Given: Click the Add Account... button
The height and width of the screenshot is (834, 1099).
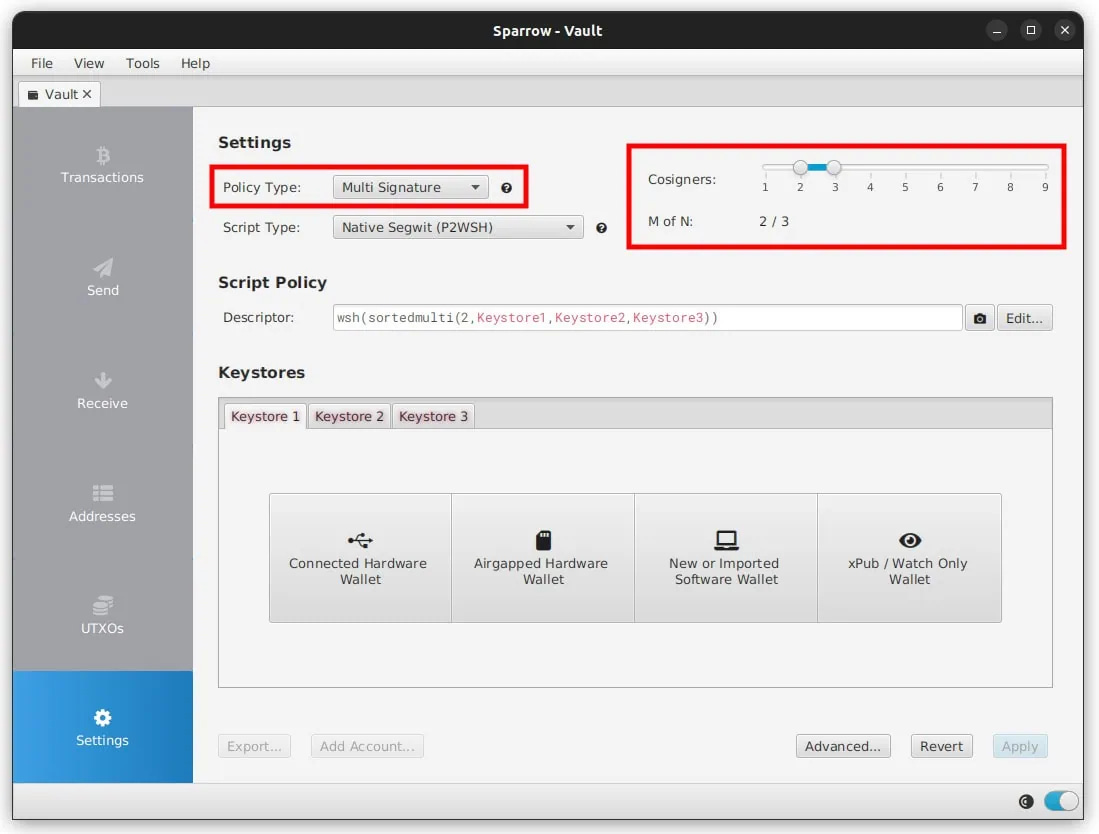Looking at the screenshot, I should [367, 746].
